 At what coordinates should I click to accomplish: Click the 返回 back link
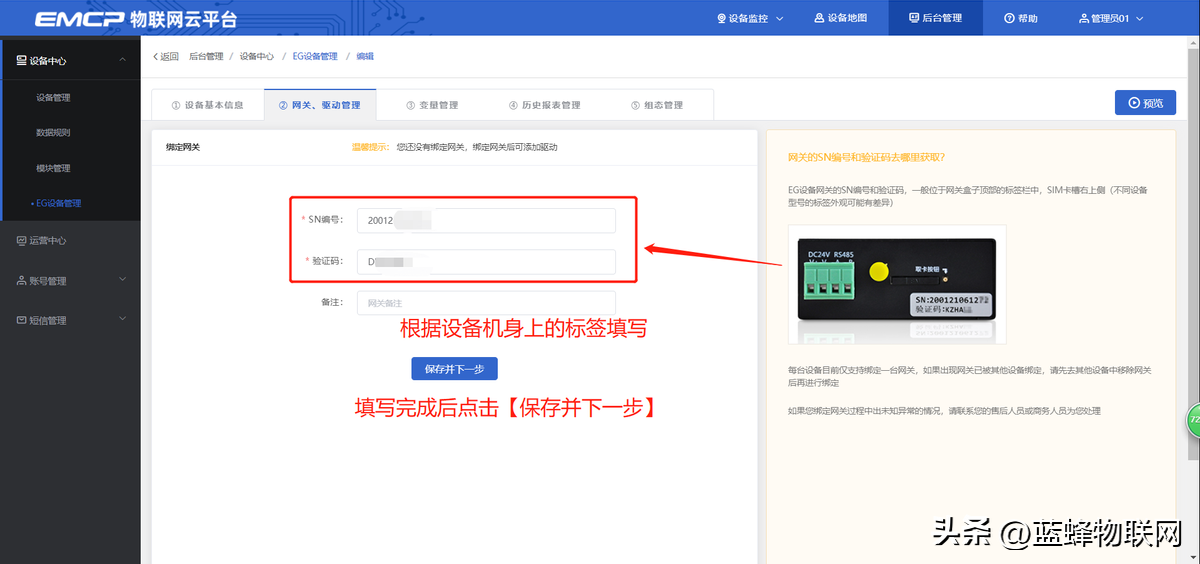[165, 57]
